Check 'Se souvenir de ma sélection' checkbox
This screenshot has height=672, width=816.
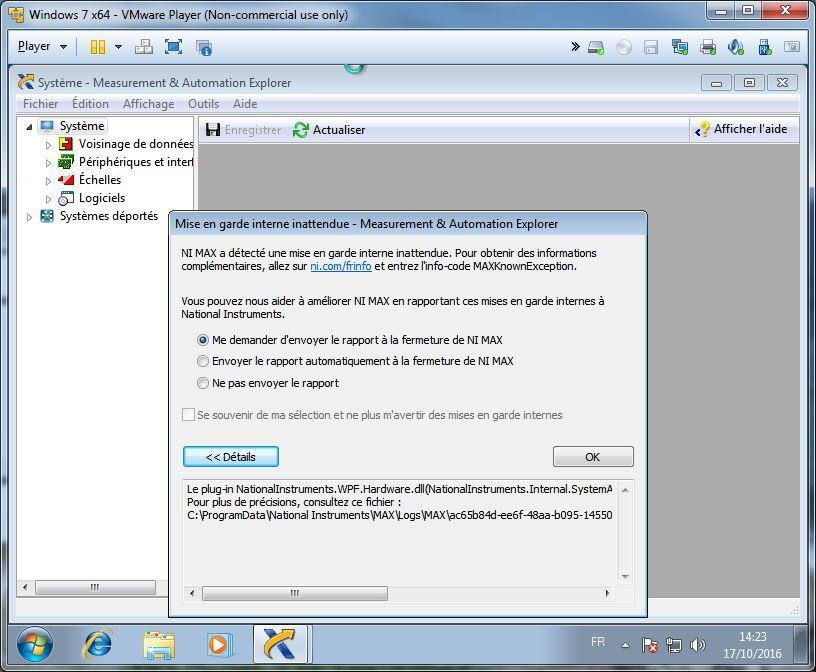click(x=188, y=415)
